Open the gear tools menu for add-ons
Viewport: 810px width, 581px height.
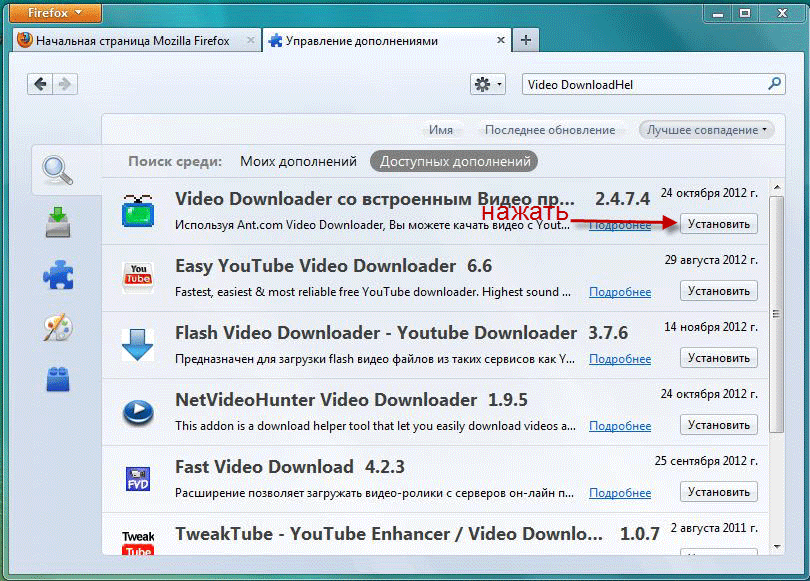(488, 84)
